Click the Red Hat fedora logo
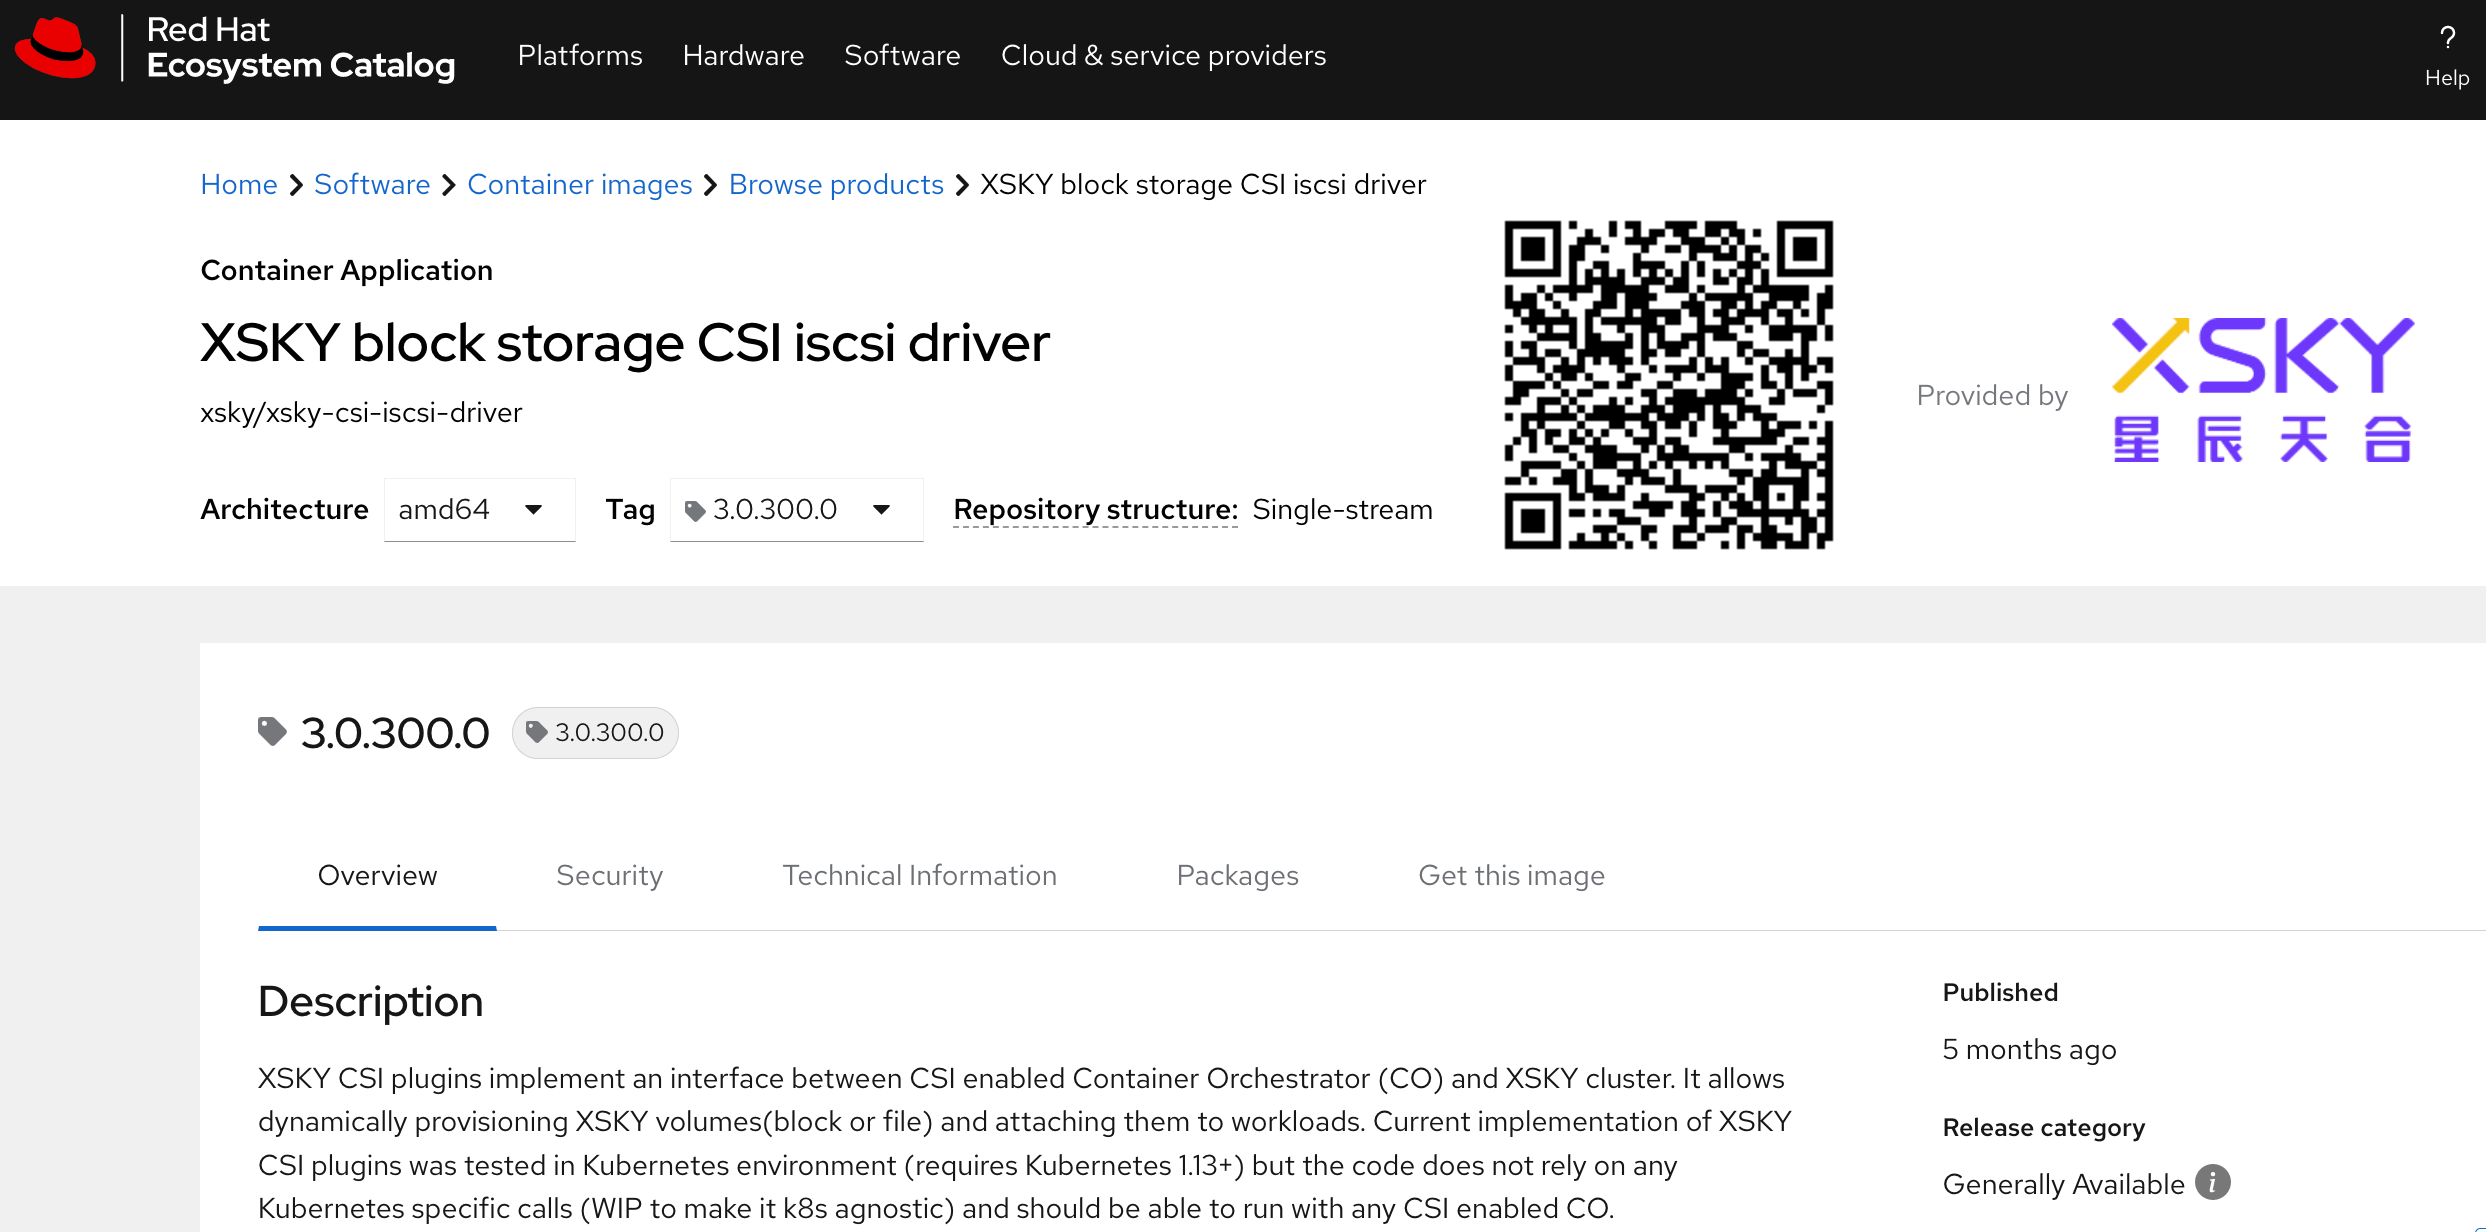This screenshot has height=1232, width=2486. click(56, 48)
